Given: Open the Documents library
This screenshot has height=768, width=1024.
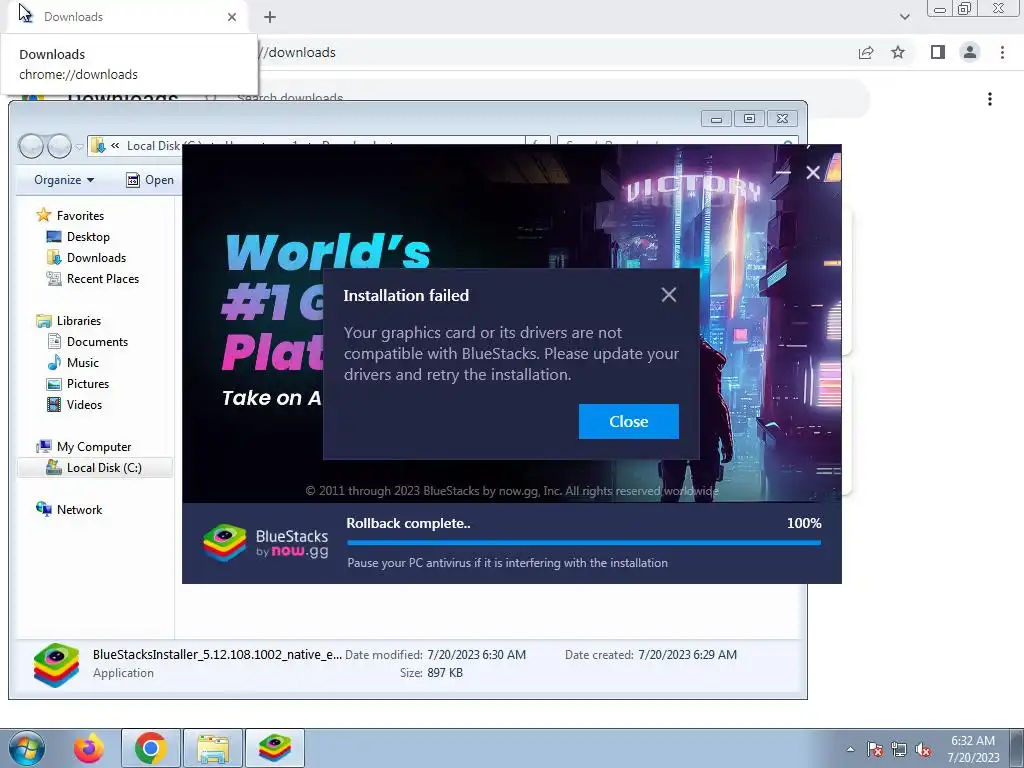Looking at the screenshot, I should tap(97, 342).
